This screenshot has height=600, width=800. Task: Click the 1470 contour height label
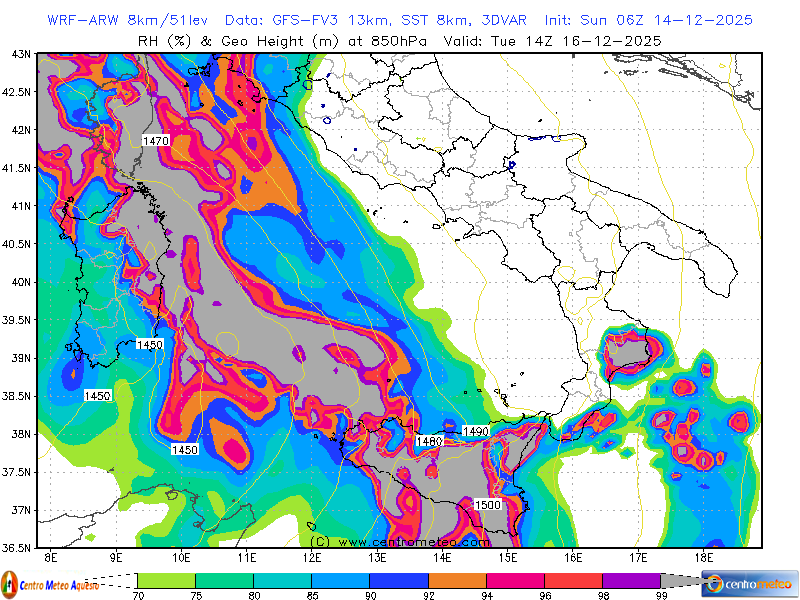coord(156,141)
